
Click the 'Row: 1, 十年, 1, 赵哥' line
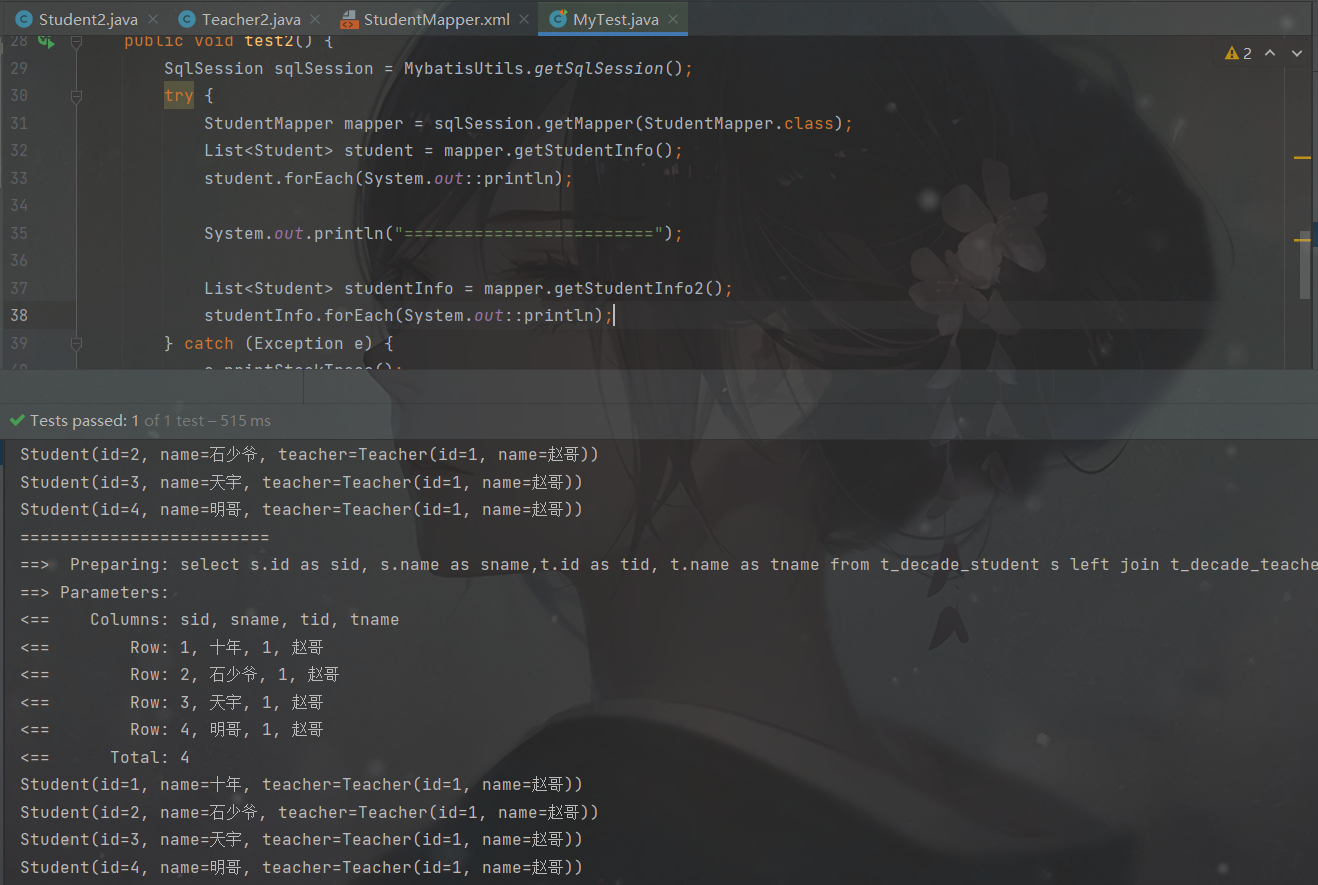[227, 647]
